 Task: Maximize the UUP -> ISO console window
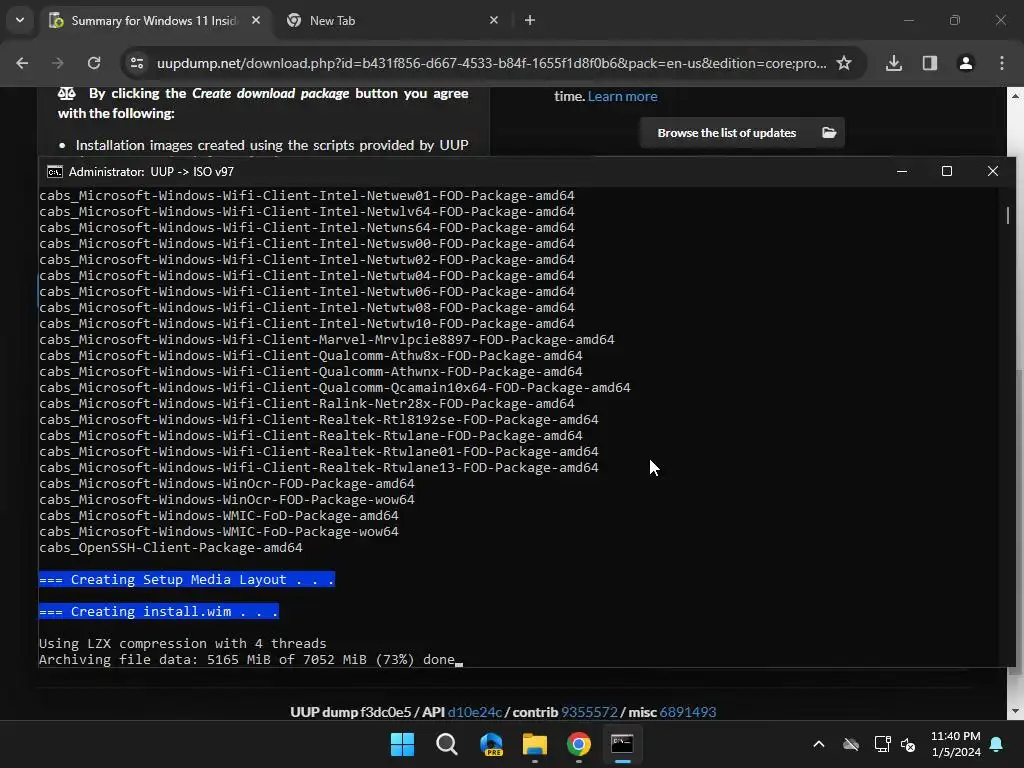pyautogui.click(x=947, y=171)
